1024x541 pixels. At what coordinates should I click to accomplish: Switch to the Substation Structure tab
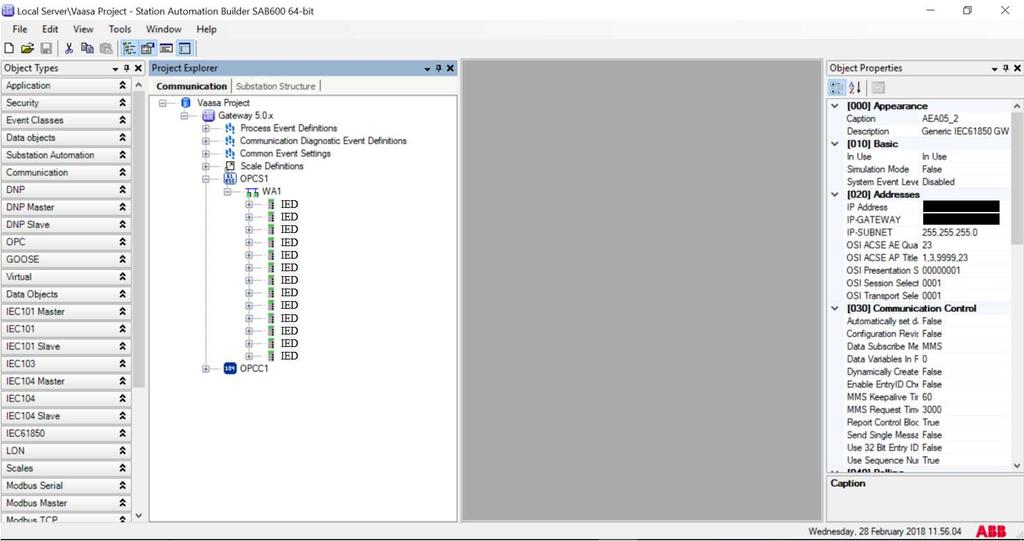click(x=276, y=86)
